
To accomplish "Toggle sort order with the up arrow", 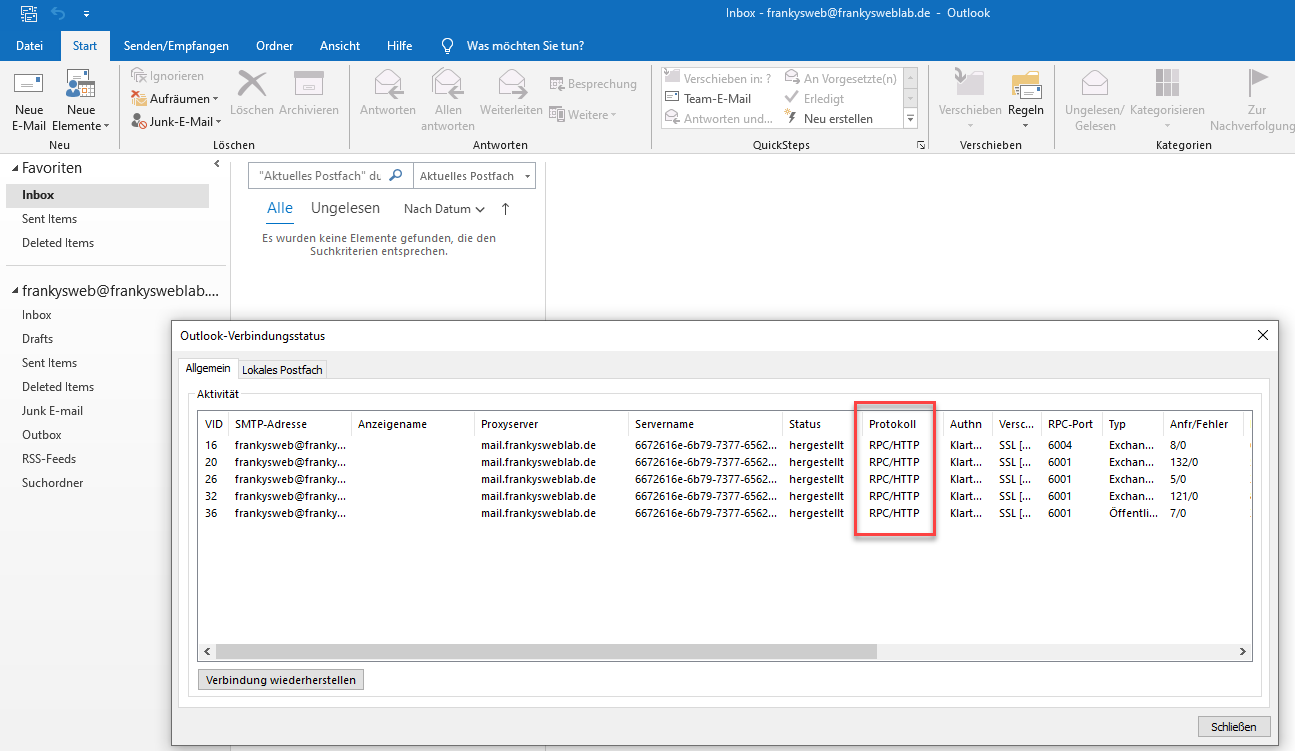I will [505, 208].
